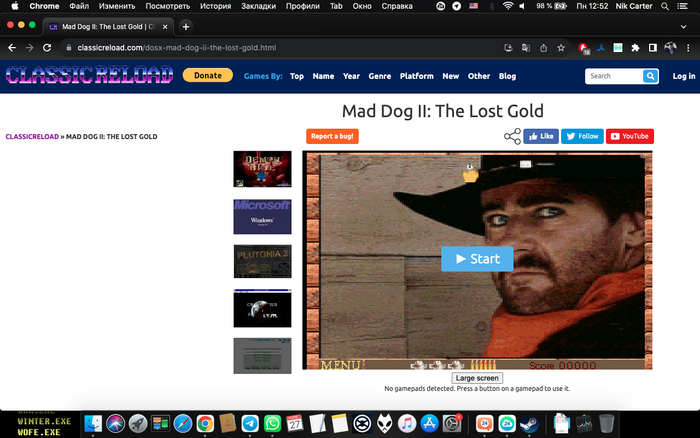This screenshot has height=438, width=700.
Task: Click the share icon beside Like button
Action: click(512, 136)
